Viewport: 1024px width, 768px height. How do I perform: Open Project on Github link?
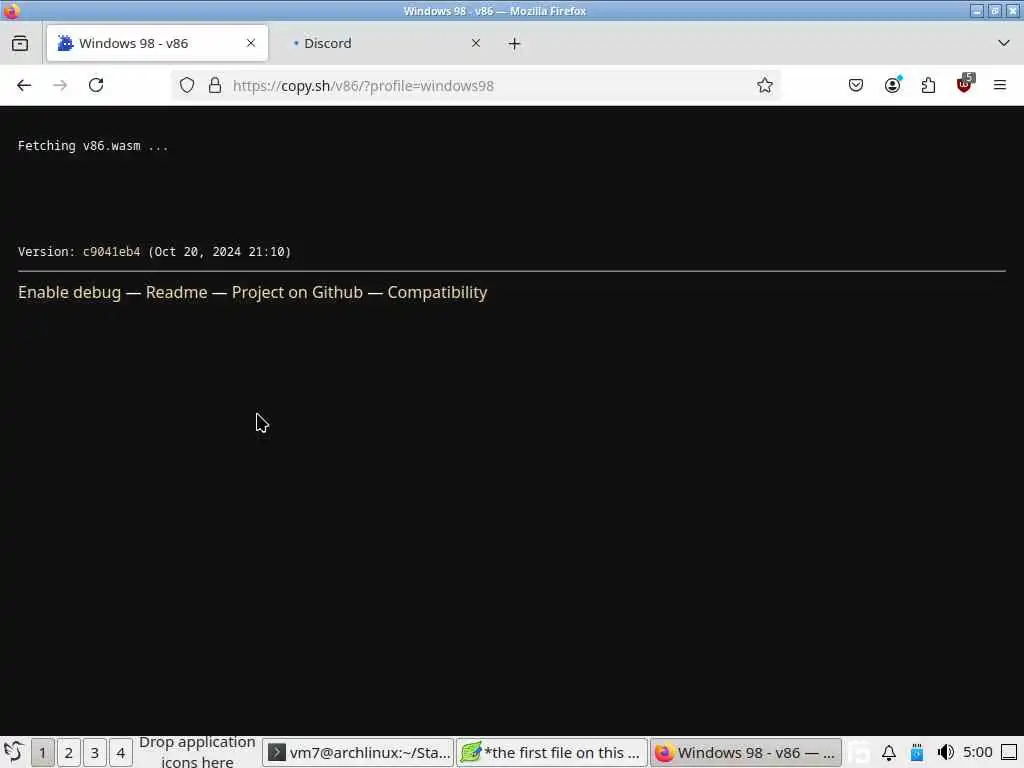(x=297, y=293)
